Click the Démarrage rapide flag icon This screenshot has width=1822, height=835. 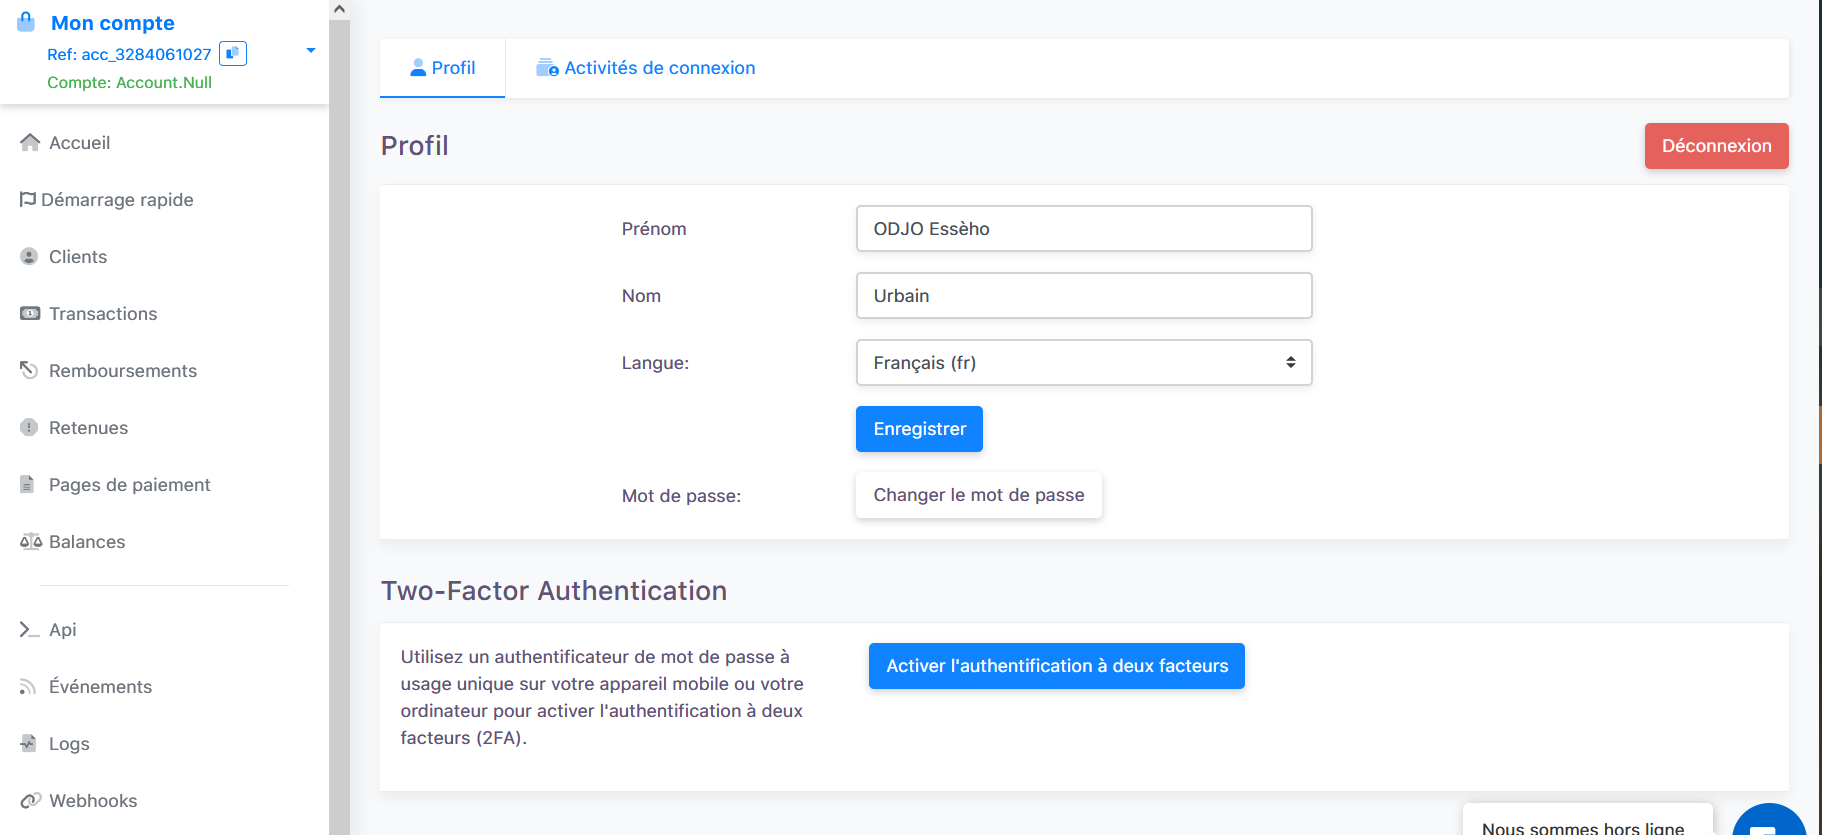(28, 199)
